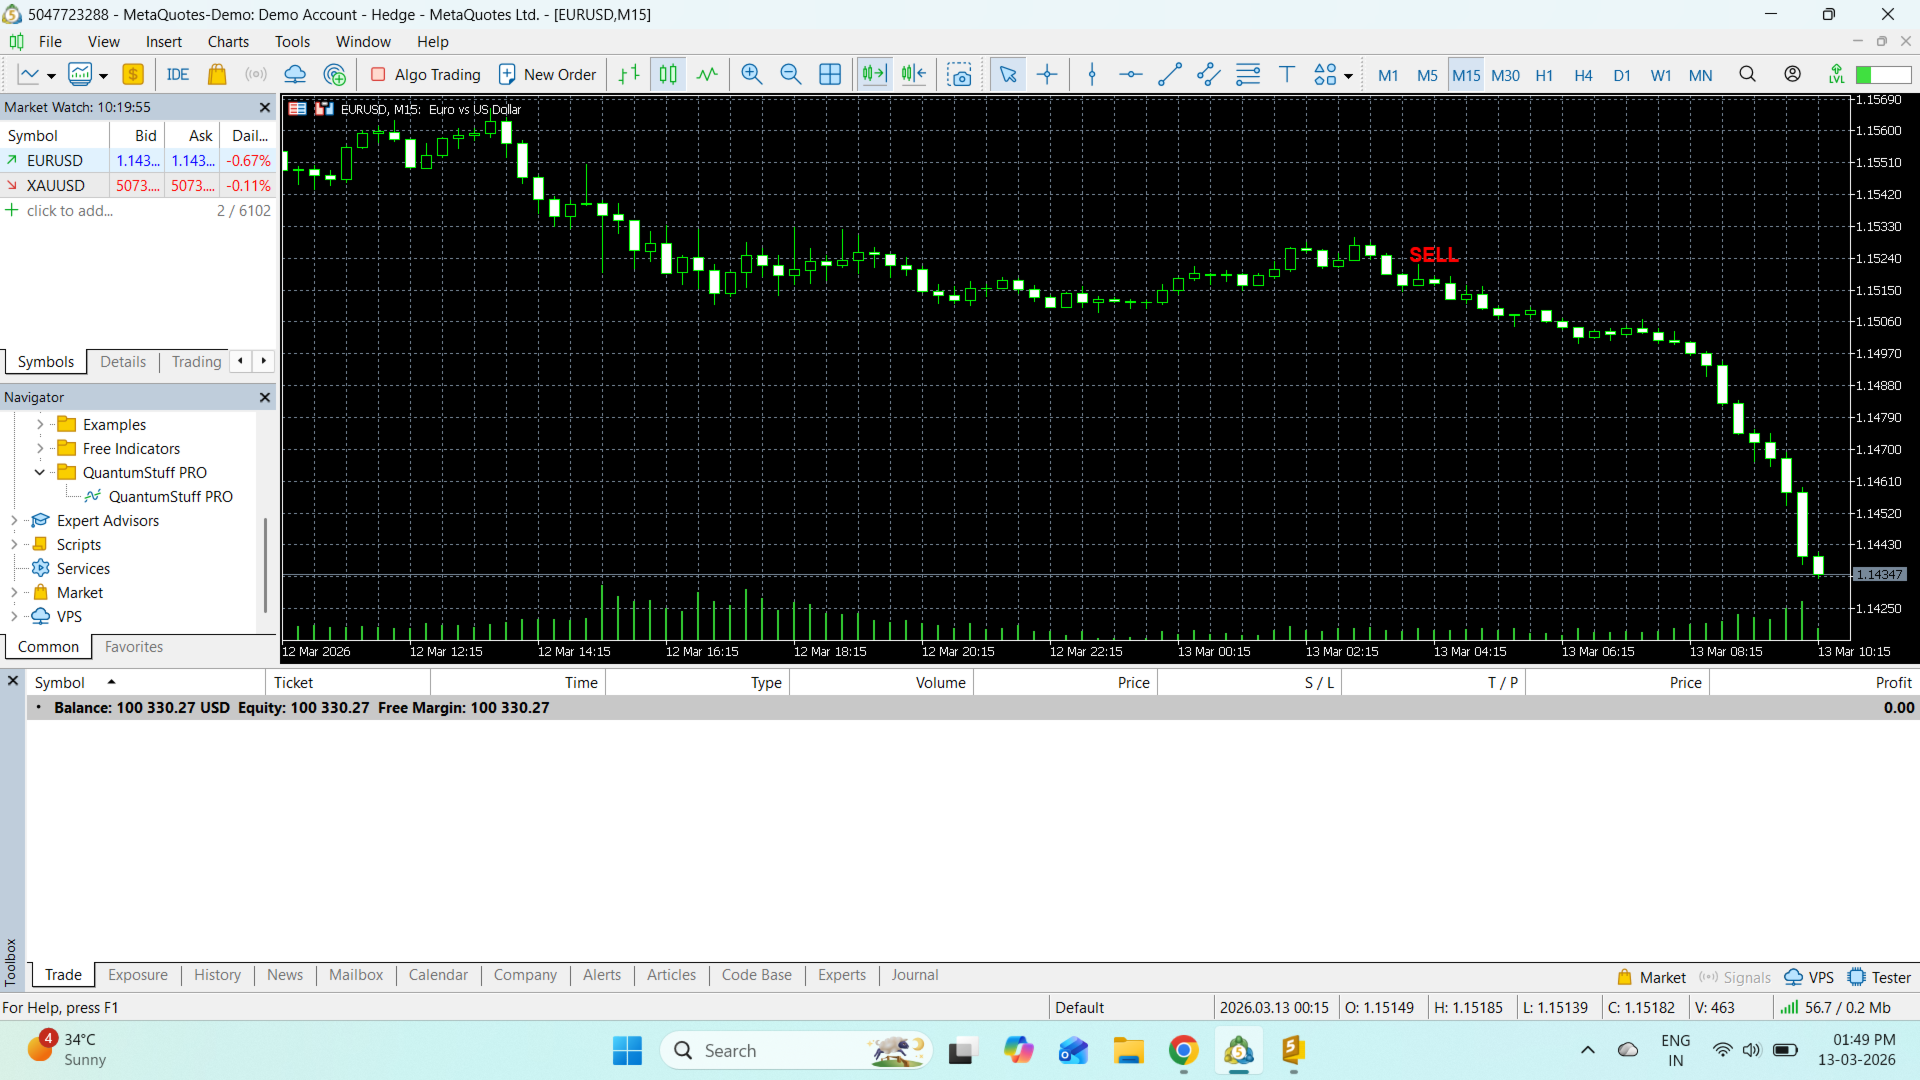Click the crosshair cursor tool
This screenshot has width=1920, height=1080.
click(x=1047, y=75)
